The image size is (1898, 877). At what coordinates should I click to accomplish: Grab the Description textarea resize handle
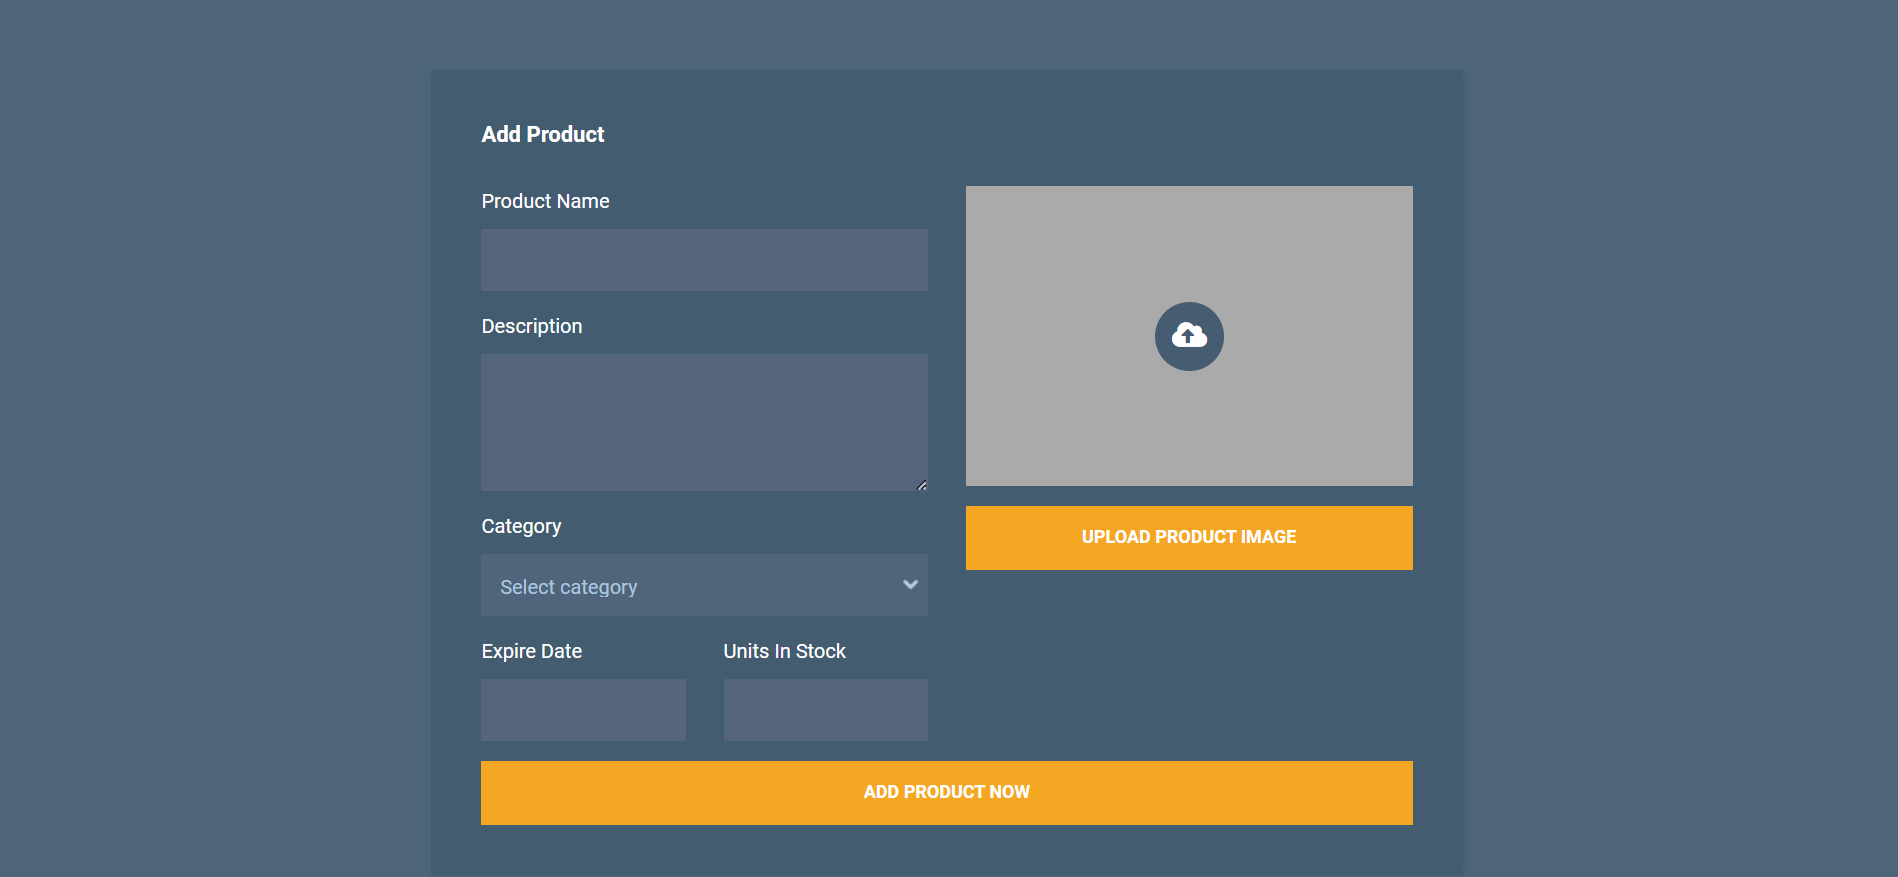click(x=921, y=485)
